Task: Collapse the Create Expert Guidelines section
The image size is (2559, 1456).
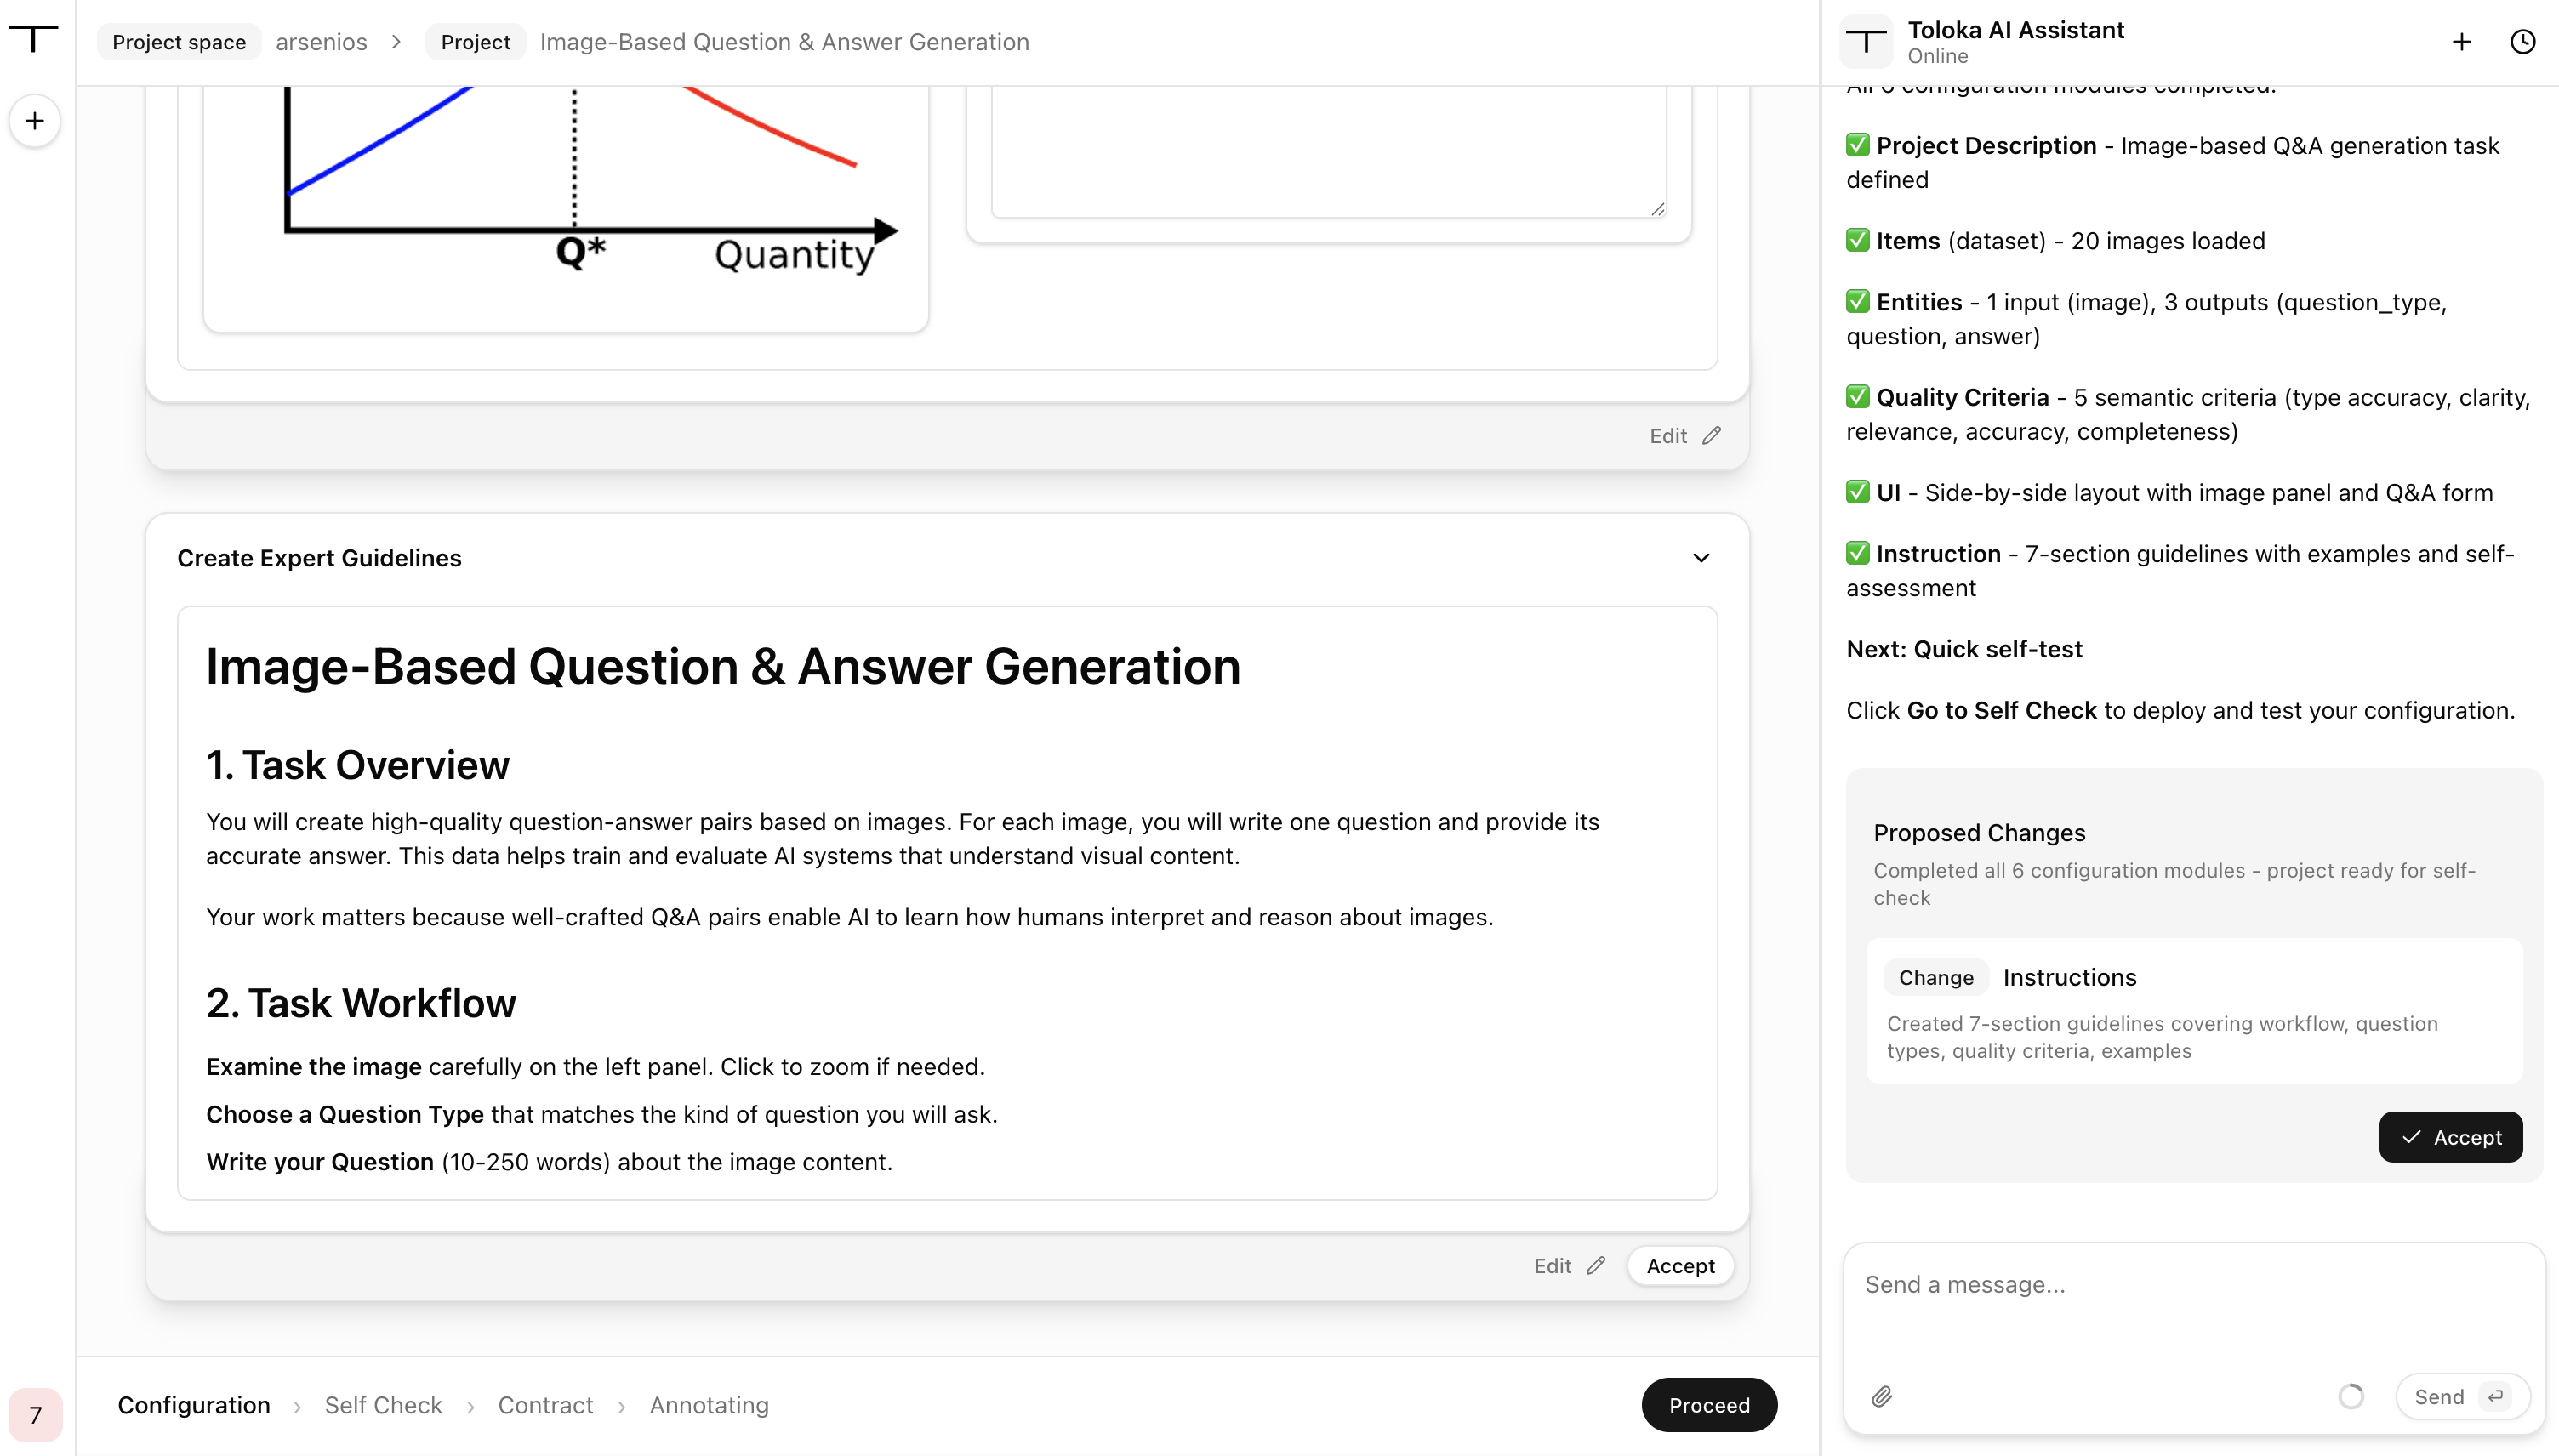Action: [x=1701, y=557]
